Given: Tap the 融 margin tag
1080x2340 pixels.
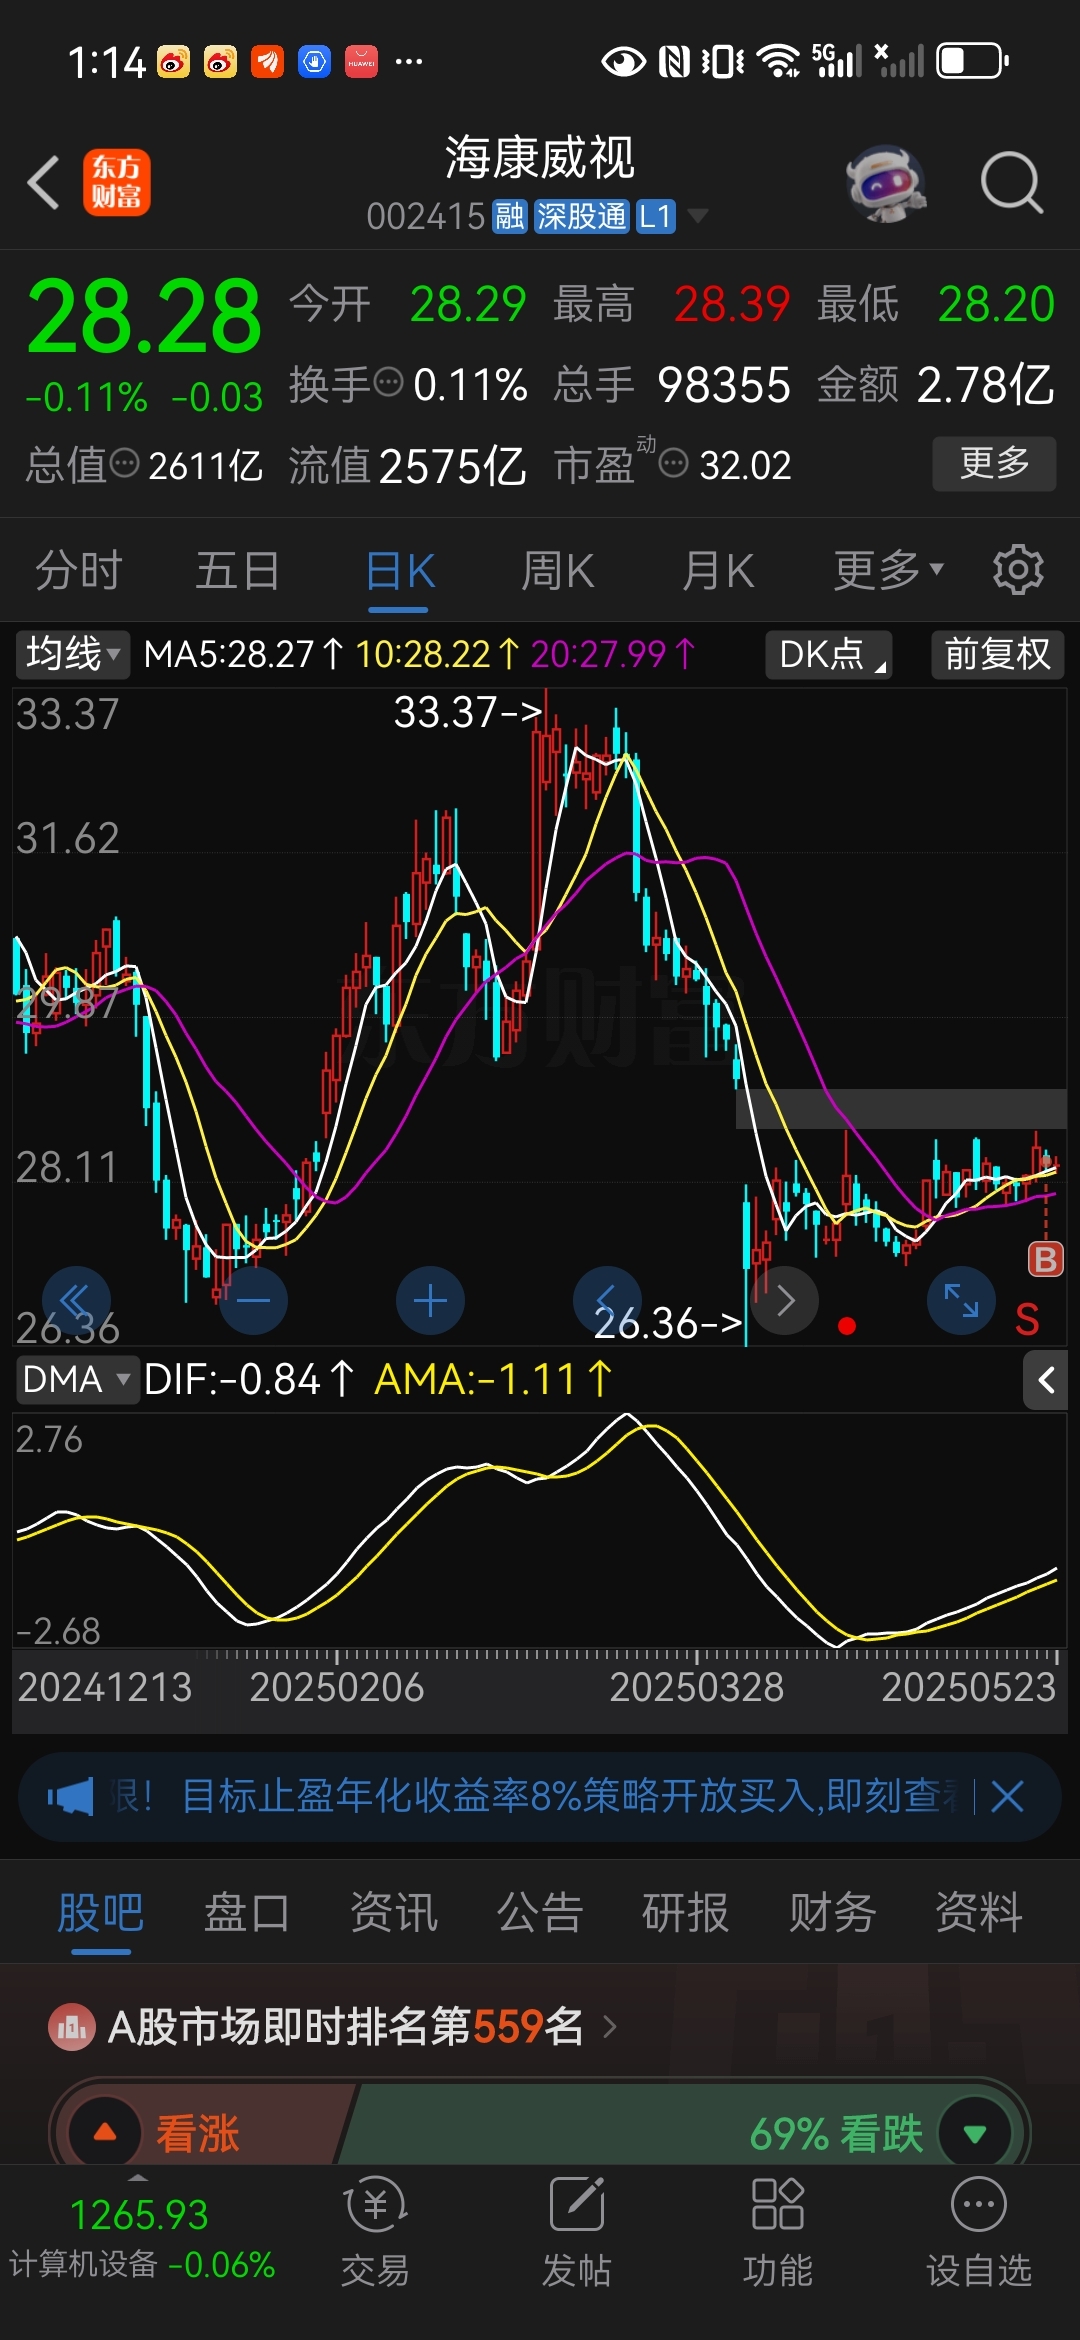Looking at the screenshot, I should (510, 216).
